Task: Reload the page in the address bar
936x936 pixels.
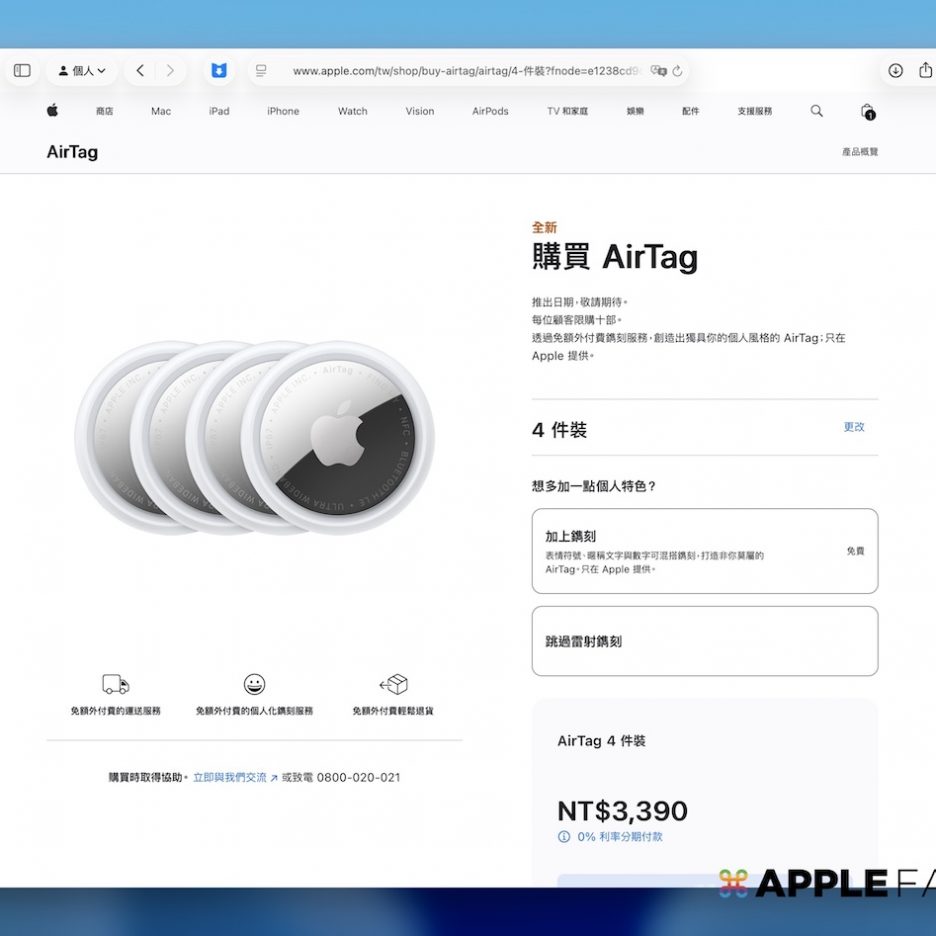Action: (677, 71)
